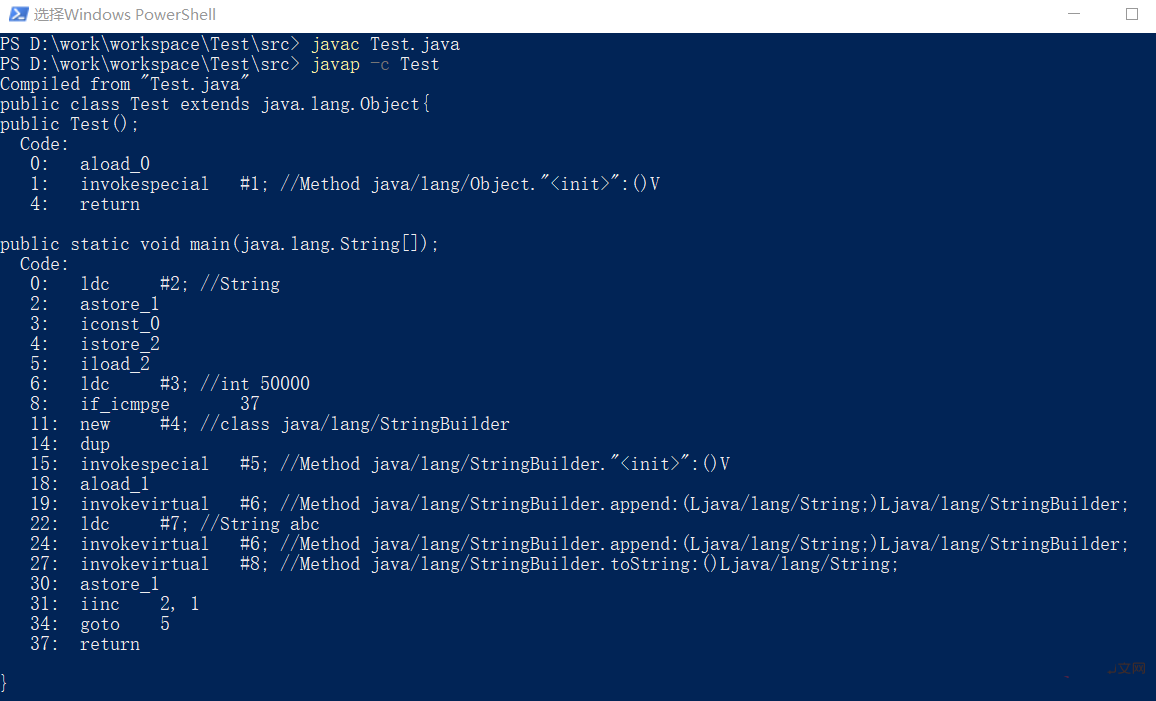Click the StringBuilder.toString method line
The width and height of the screenshot is (1156, 701).
point(490,564)
